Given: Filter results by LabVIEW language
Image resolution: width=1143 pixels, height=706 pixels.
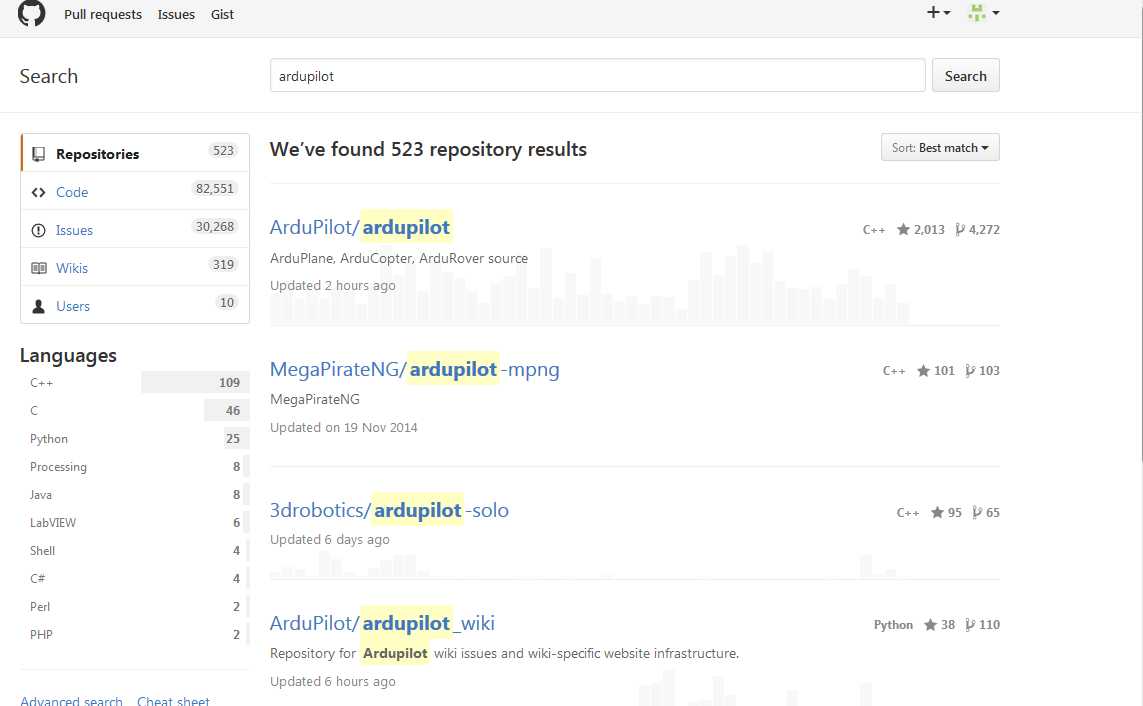Looking at the screenshot, I should (135, 522).
